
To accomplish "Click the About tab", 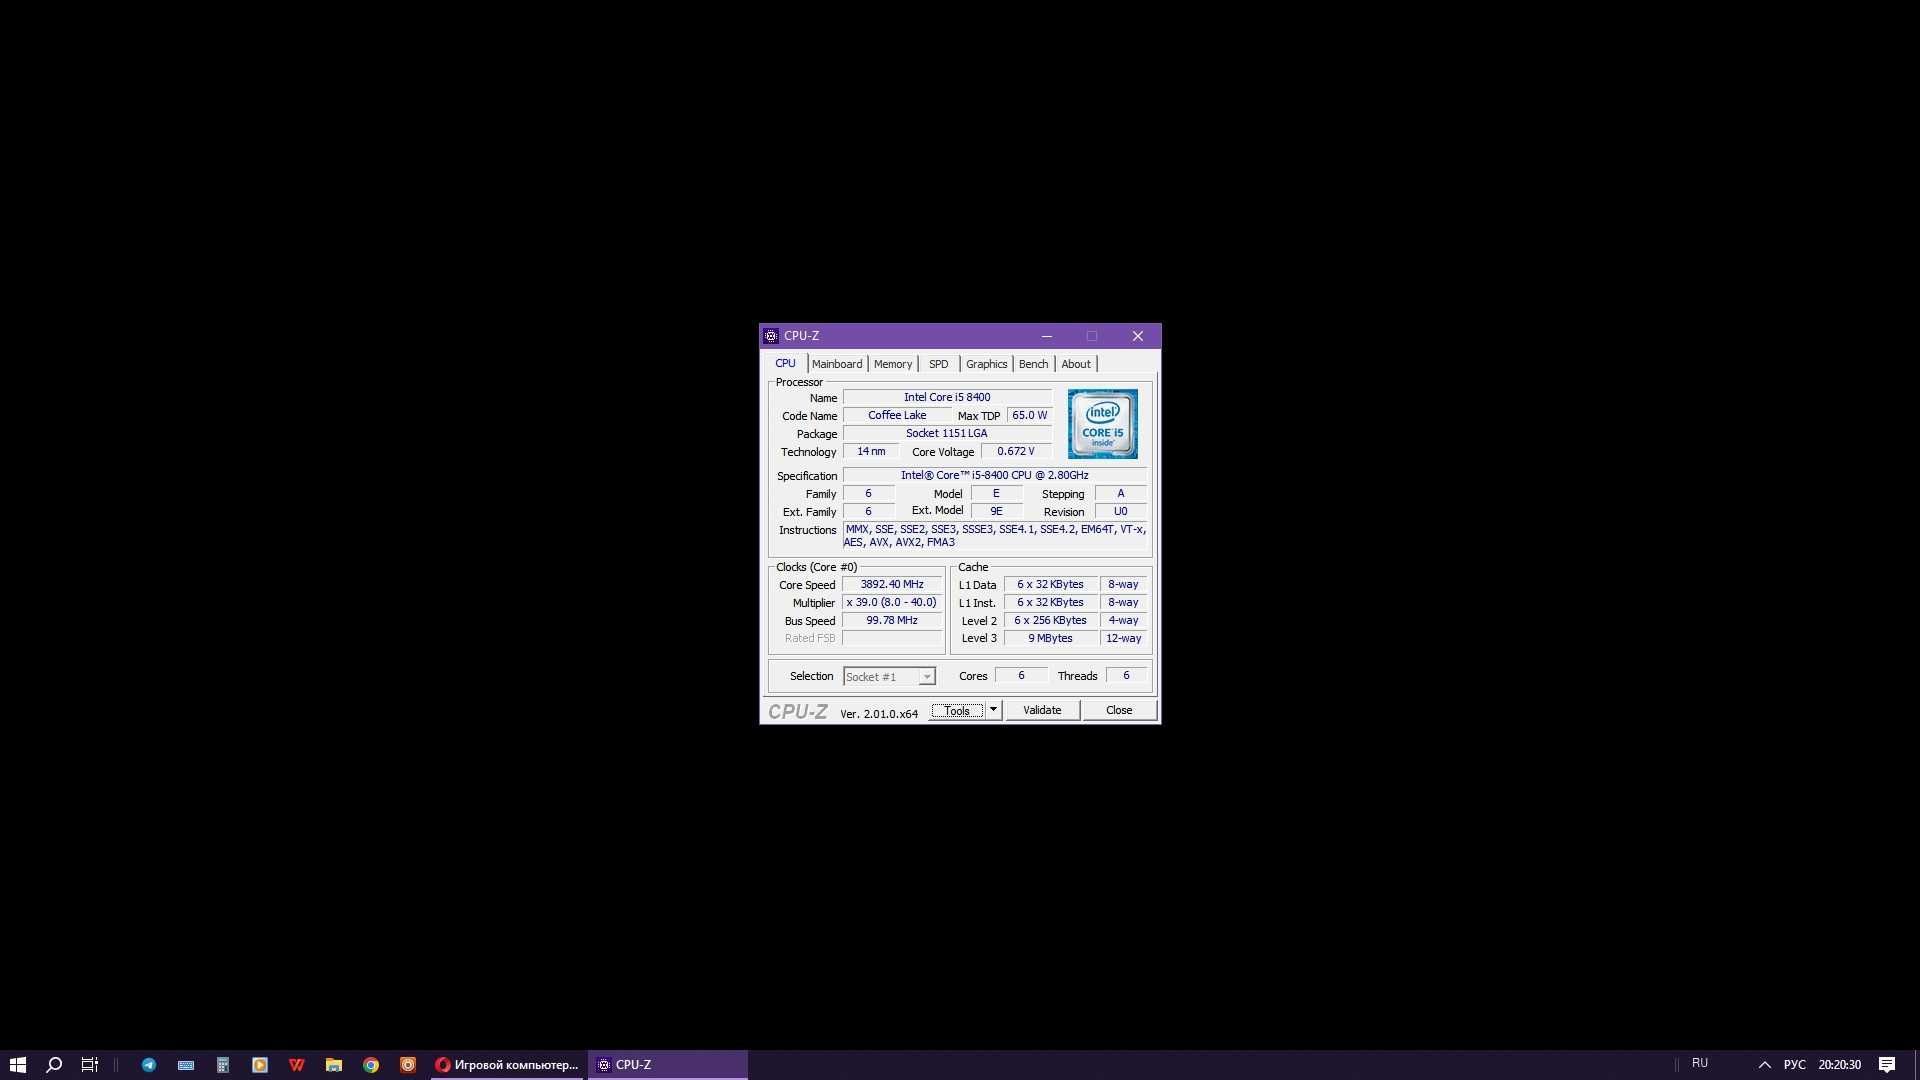I will tap(1076, 363).
